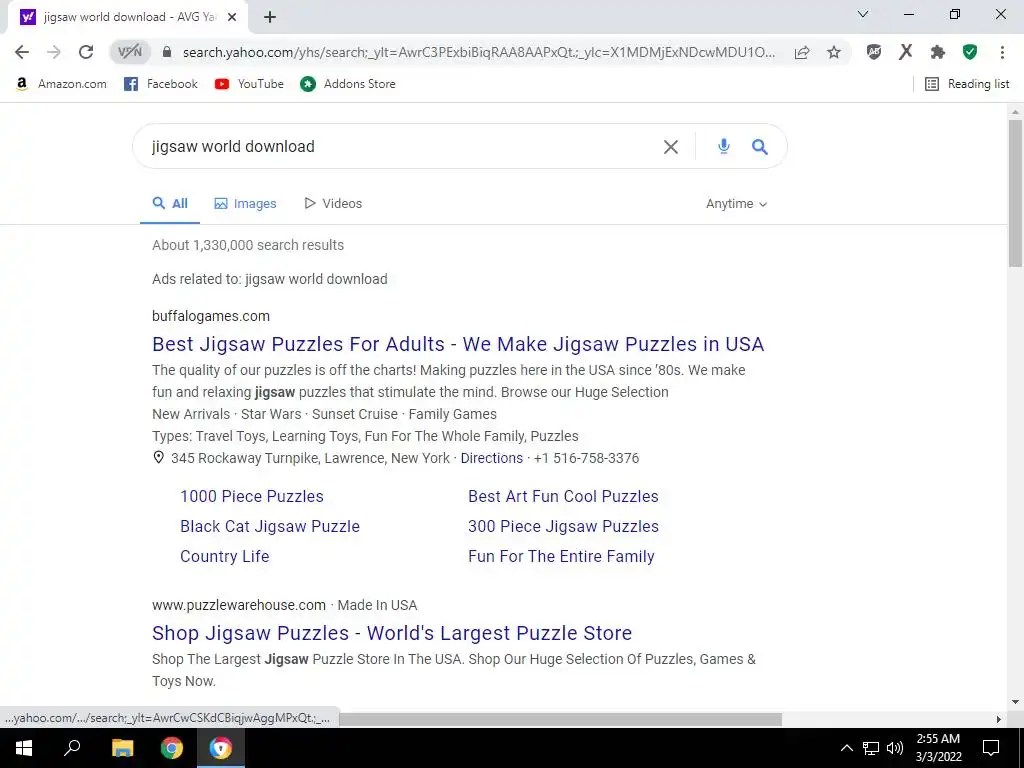Click the map pin location icon
Viewport: 1024px width, 768px height.
click(x=158, y=458)
